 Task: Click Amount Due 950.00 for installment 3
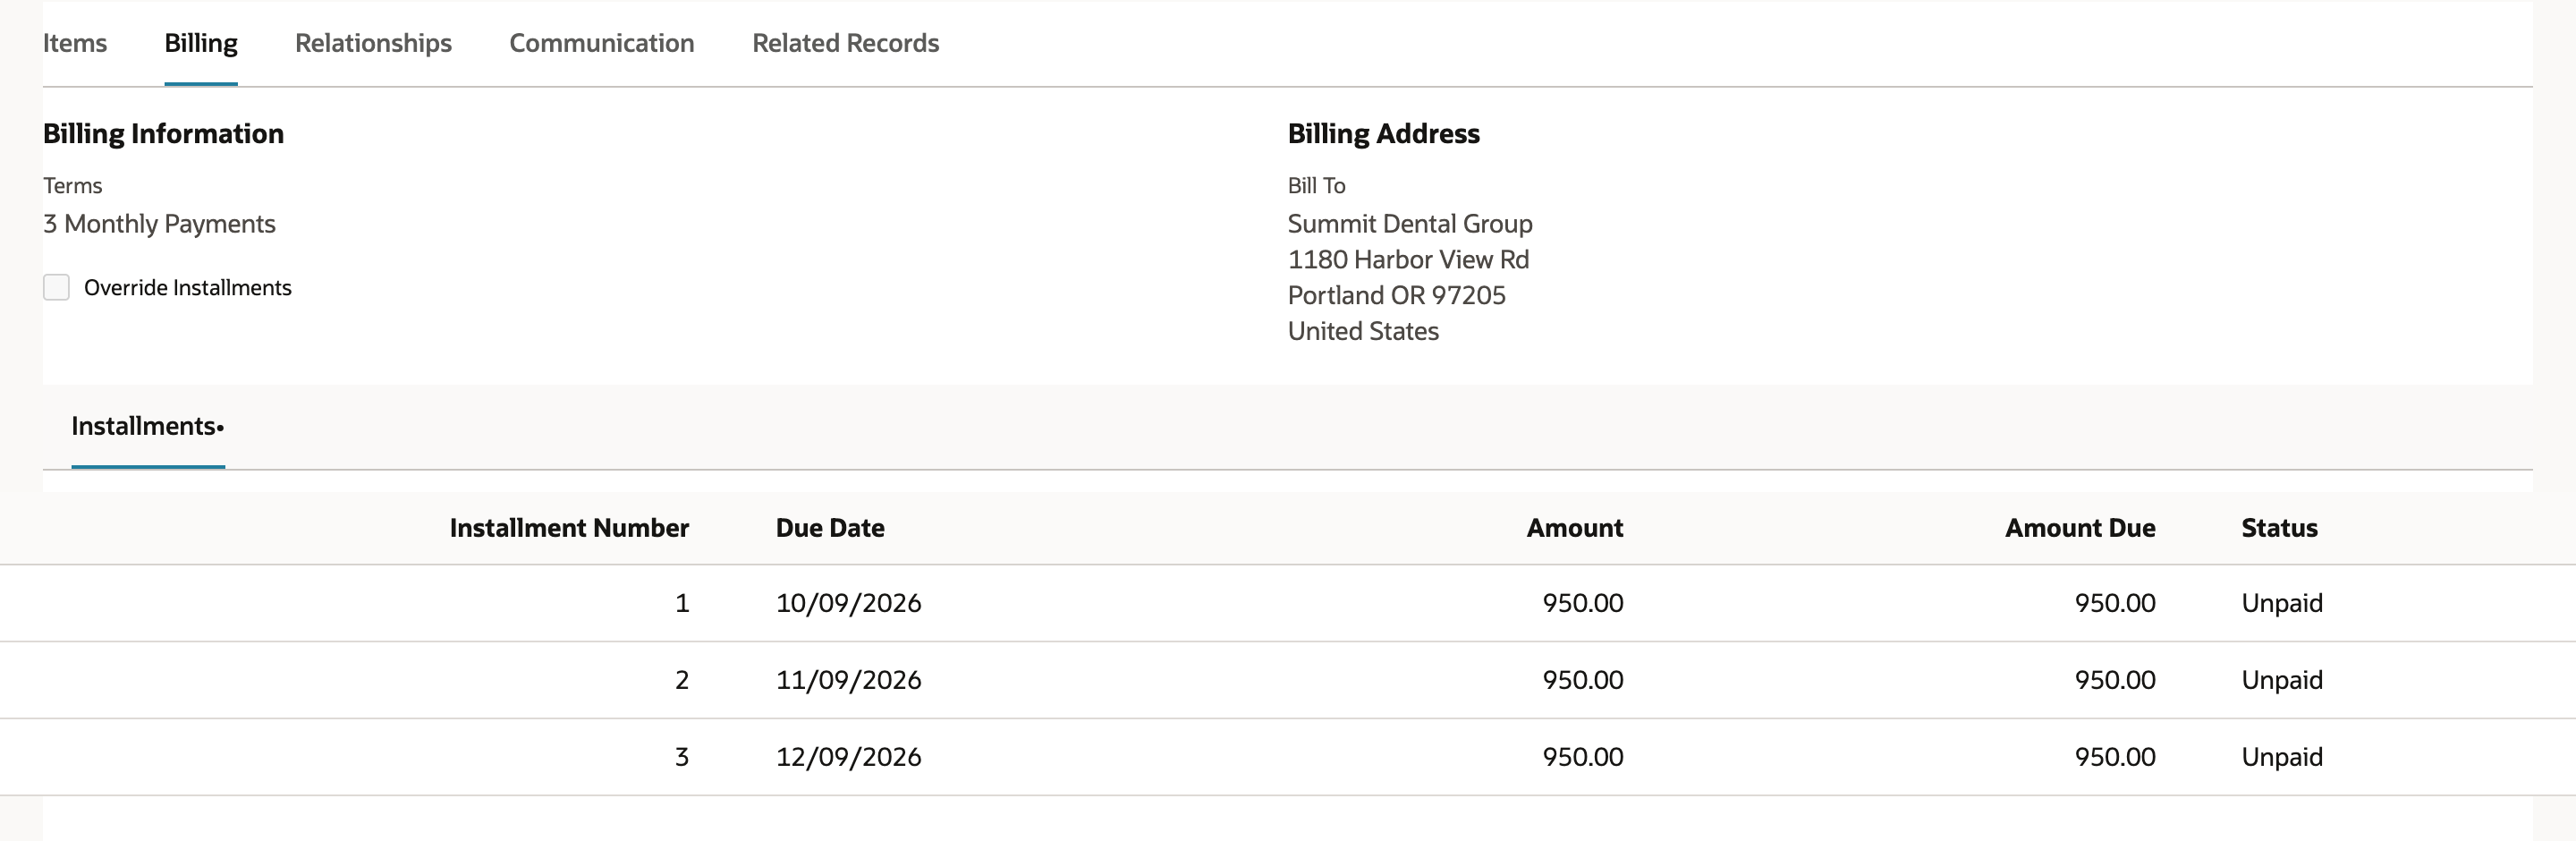(x=2115, y=757)
